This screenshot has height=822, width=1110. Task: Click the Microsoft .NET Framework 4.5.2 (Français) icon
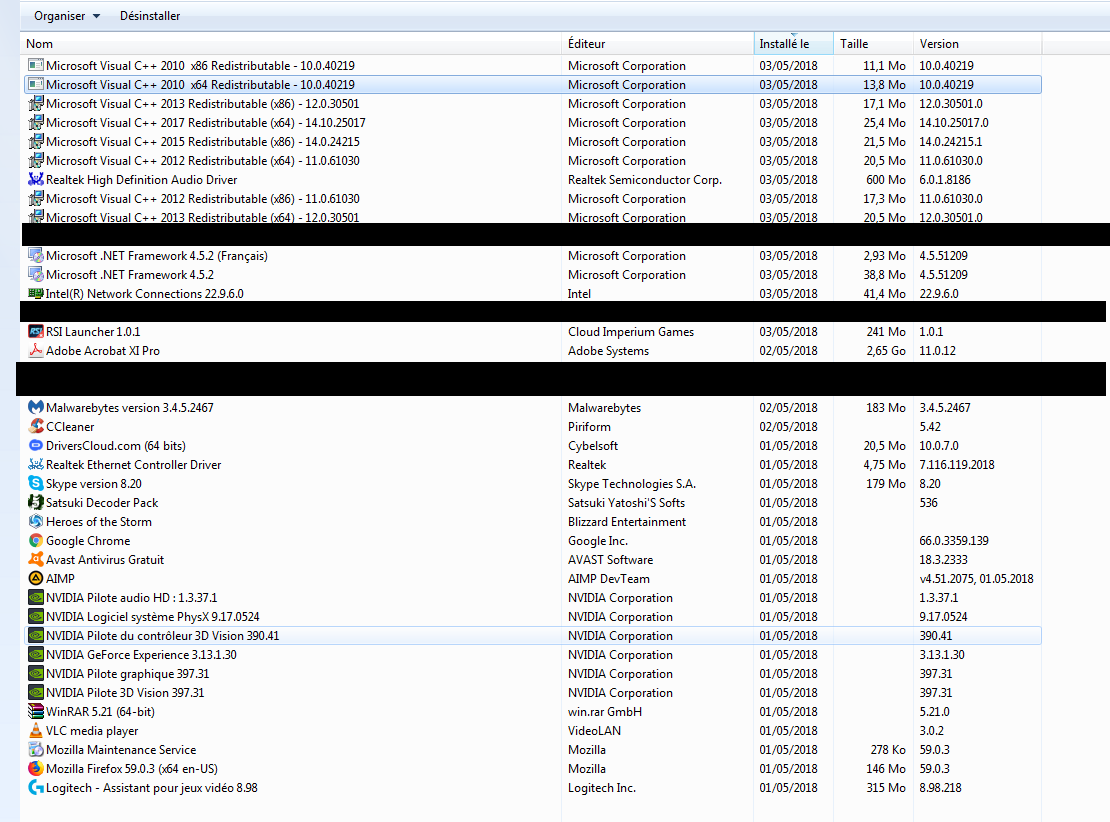pos(35,255)
